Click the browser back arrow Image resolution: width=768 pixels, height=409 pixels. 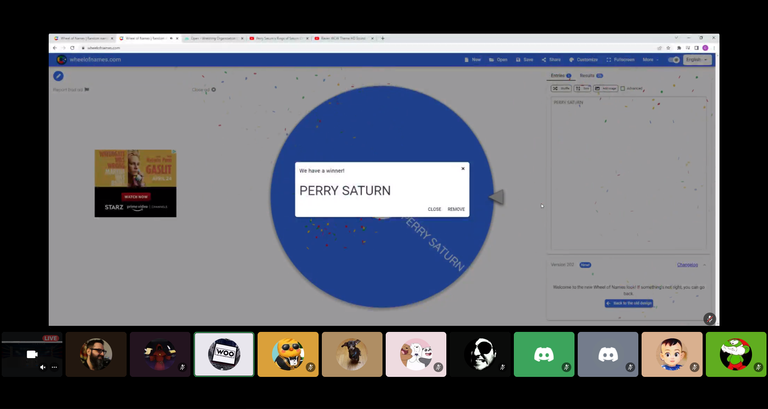(55, 48)
